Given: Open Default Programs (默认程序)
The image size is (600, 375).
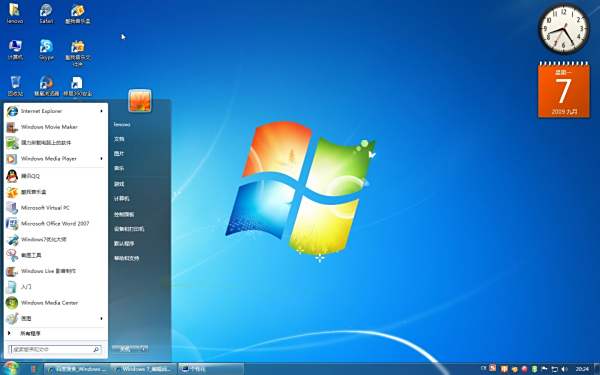Looking at the screenshot, I should pos(124,243).
